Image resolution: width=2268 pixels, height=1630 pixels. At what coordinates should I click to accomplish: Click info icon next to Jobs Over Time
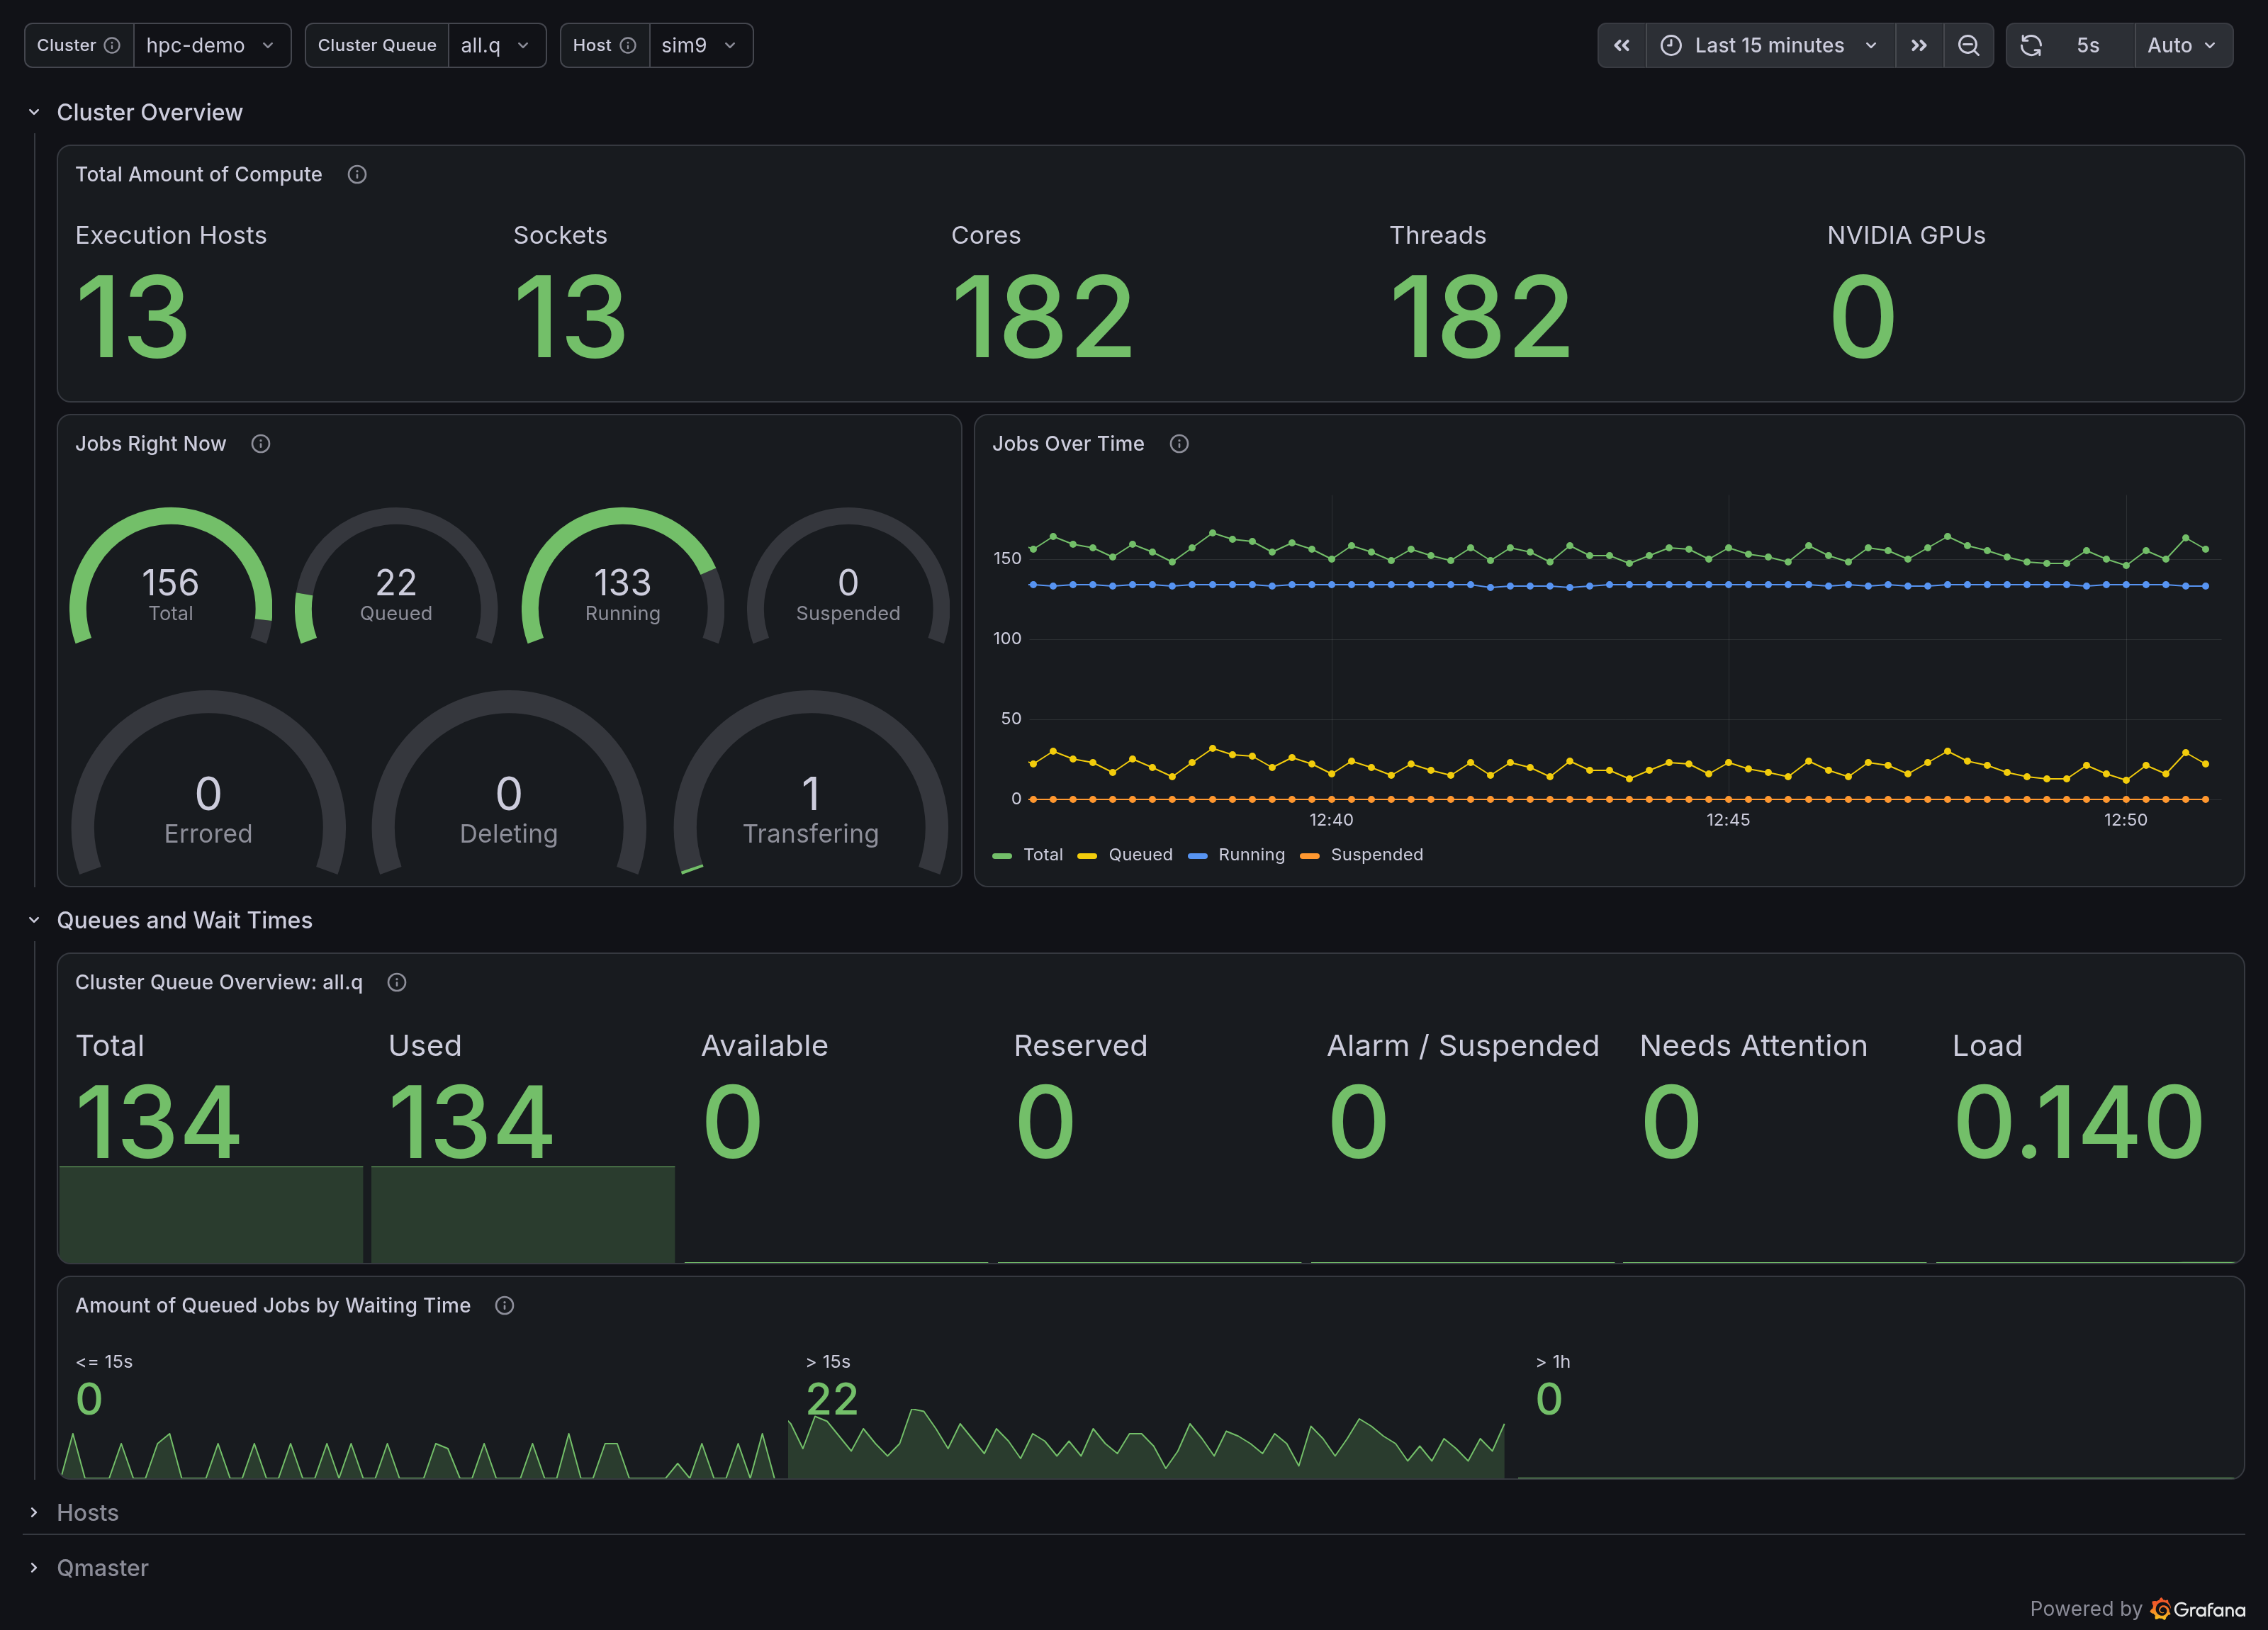pyautogui.click(x=1179, y=444)
